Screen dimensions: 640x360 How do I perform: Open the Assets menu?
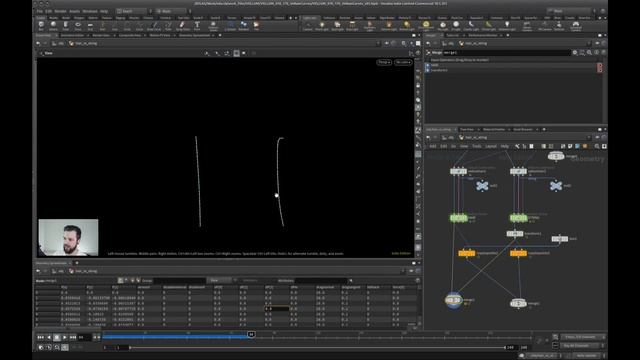coord(74,11)
